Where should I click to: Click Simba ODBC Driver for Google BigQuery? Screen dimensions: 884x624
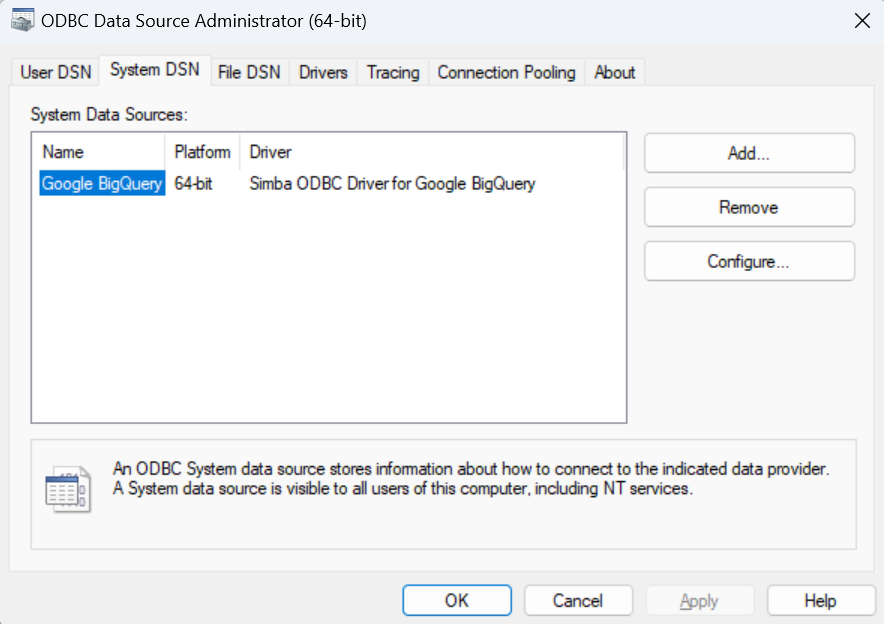(392, 183)
